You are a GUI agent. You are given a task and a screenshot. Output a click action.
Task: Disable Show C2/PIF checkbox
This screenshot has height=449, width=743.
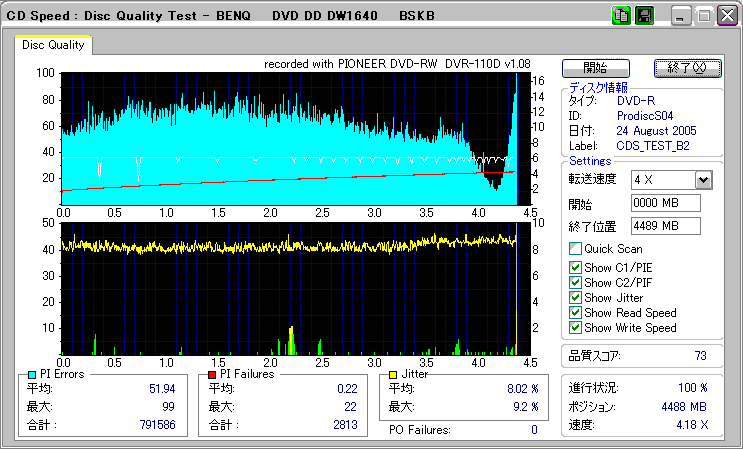pos(575,282)
